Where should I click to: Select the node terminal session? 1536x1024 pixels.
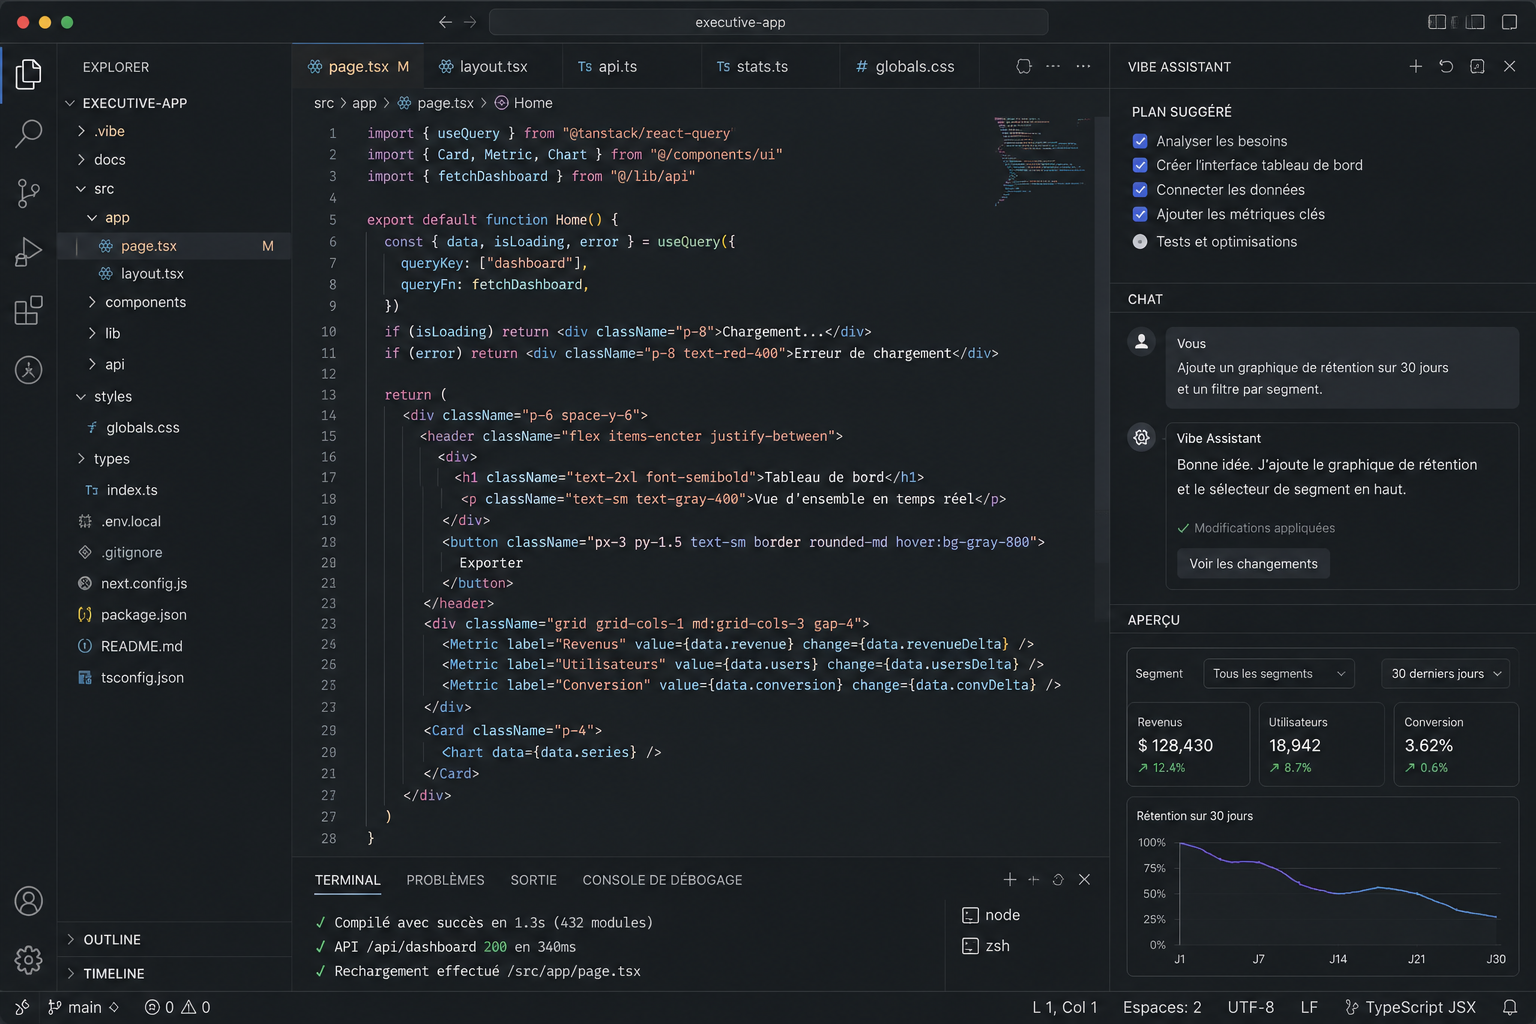pos(991,915)
